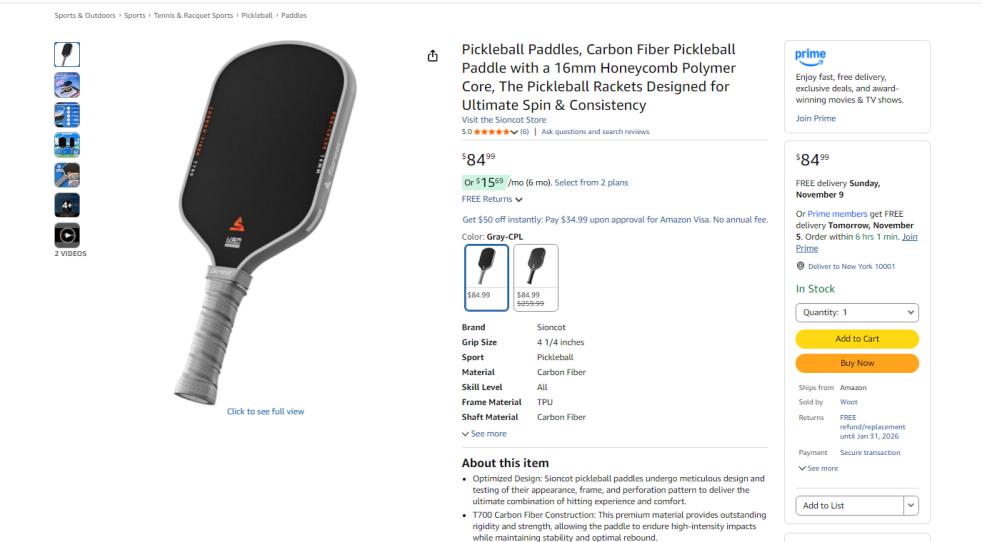Click the share icon beside the product title
Image resolution: width=982 pixels, height=542 pixels.
[x=432, y=56]
